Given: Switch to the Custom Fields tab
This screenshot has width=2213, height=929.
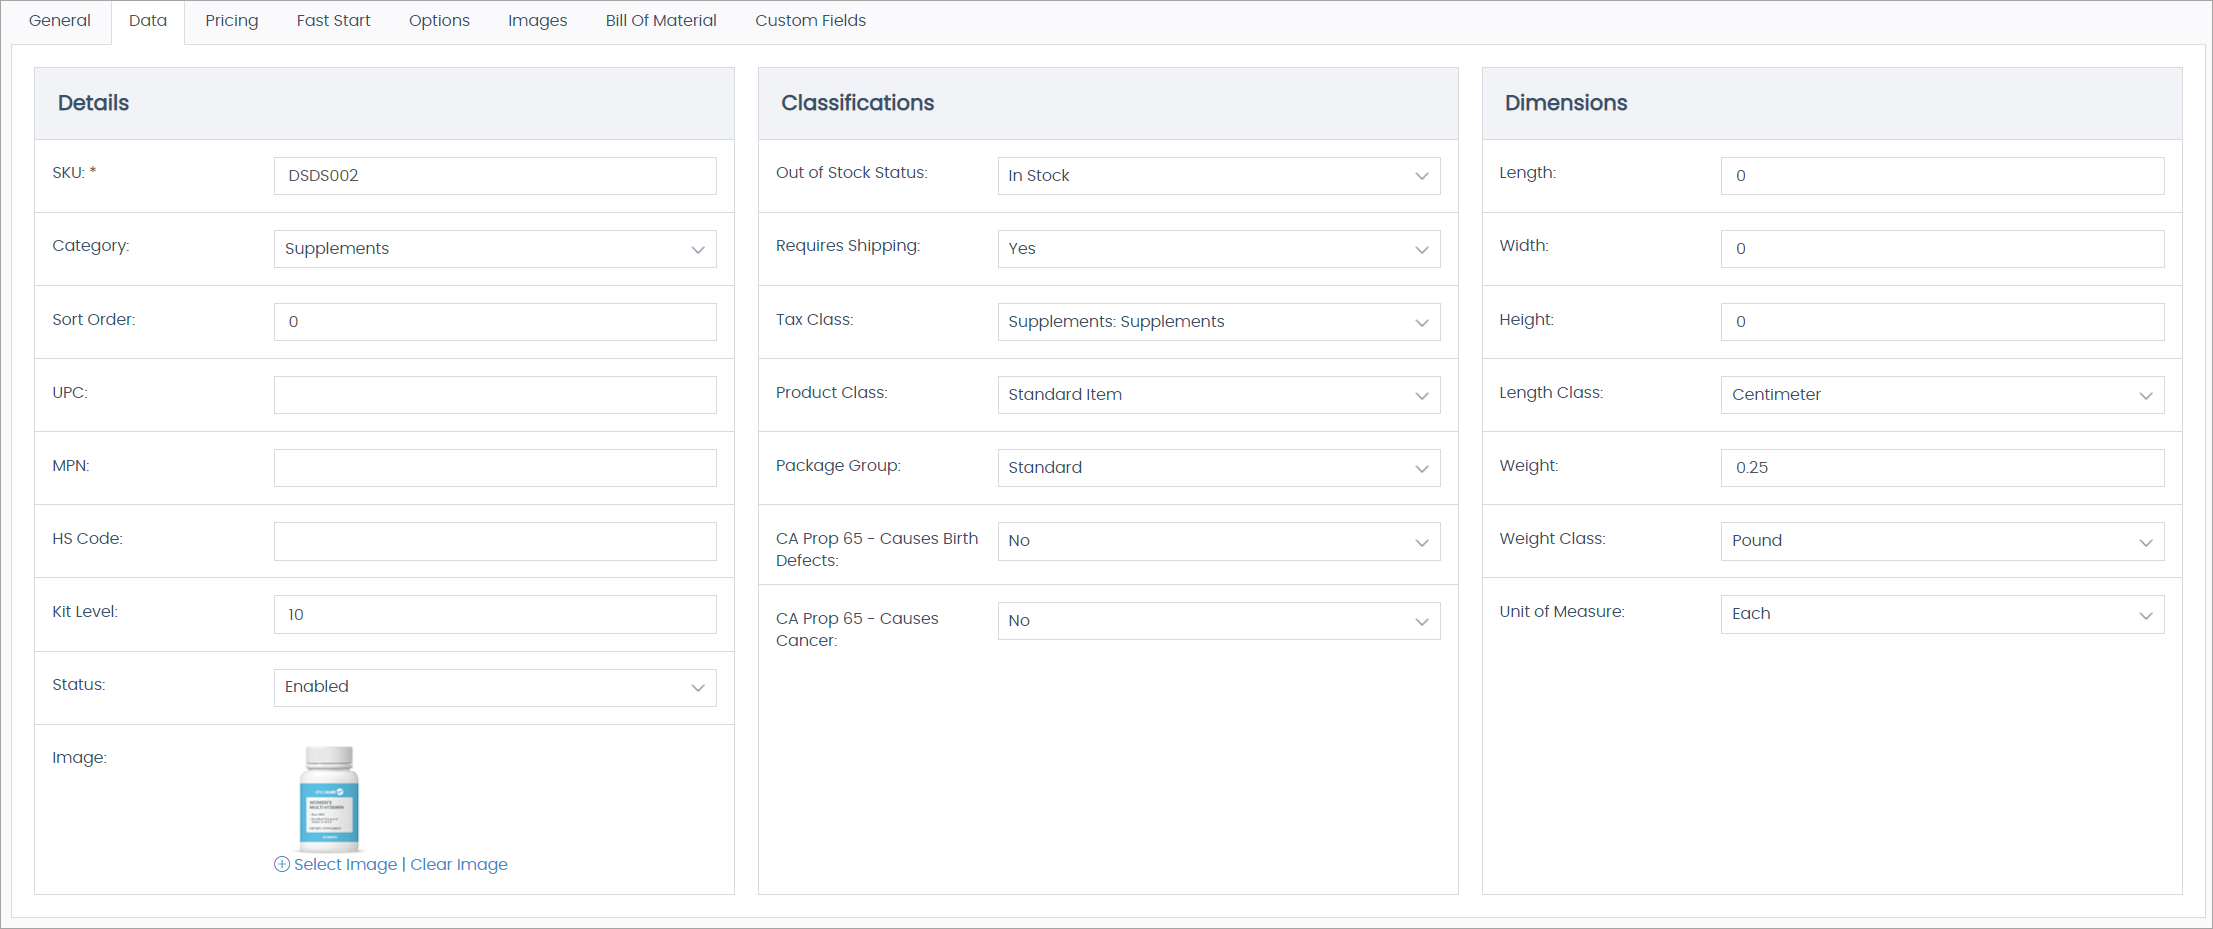Looking at the screenshot, I should 810,21.
